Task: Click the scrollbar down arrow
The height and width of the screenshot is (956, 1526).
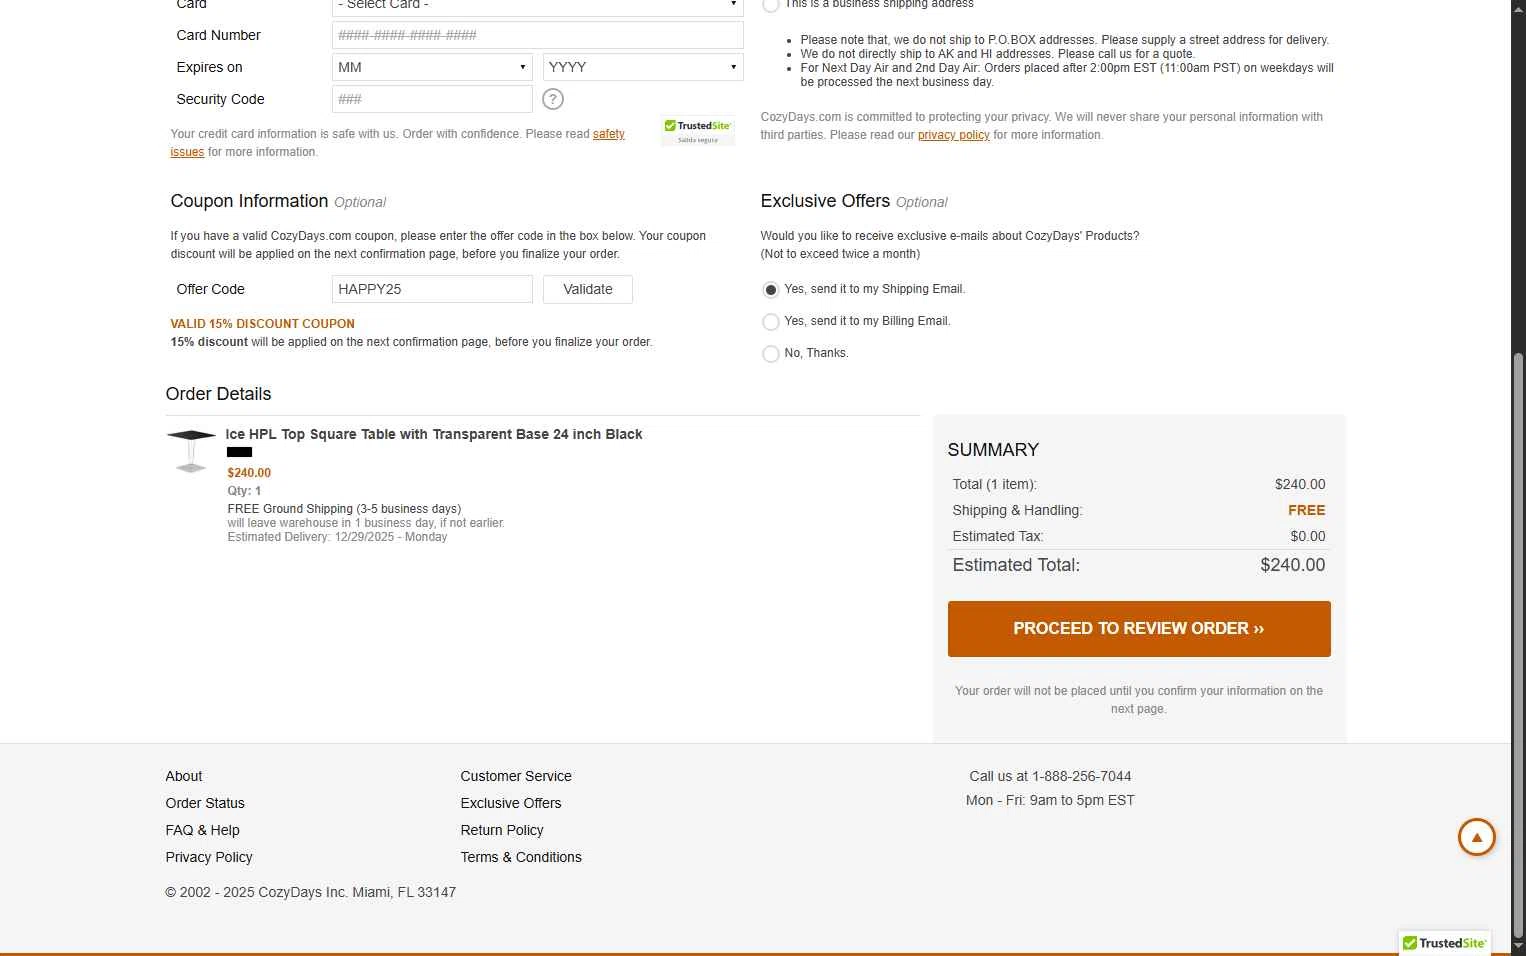Action: 1518,946
